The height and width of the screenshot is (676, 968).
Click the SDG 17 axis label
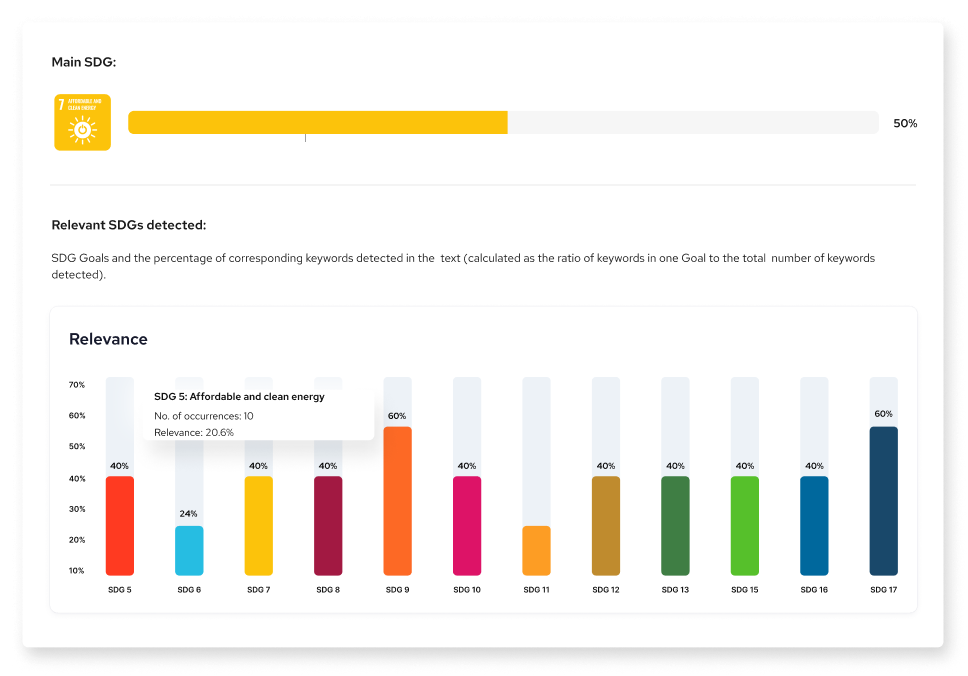click(x=884, y=590)
